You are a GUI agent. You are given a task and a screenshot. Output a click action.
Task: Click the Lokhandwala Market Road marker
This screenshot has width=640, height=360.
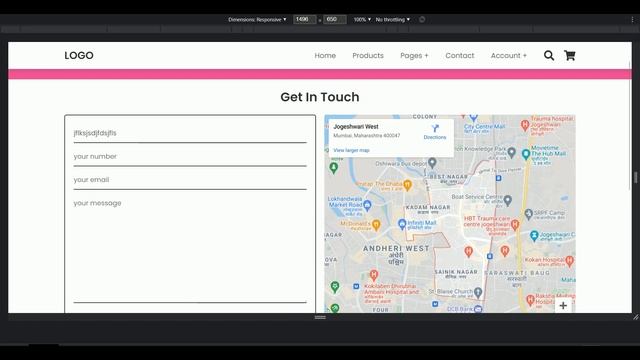pos(367,205)
